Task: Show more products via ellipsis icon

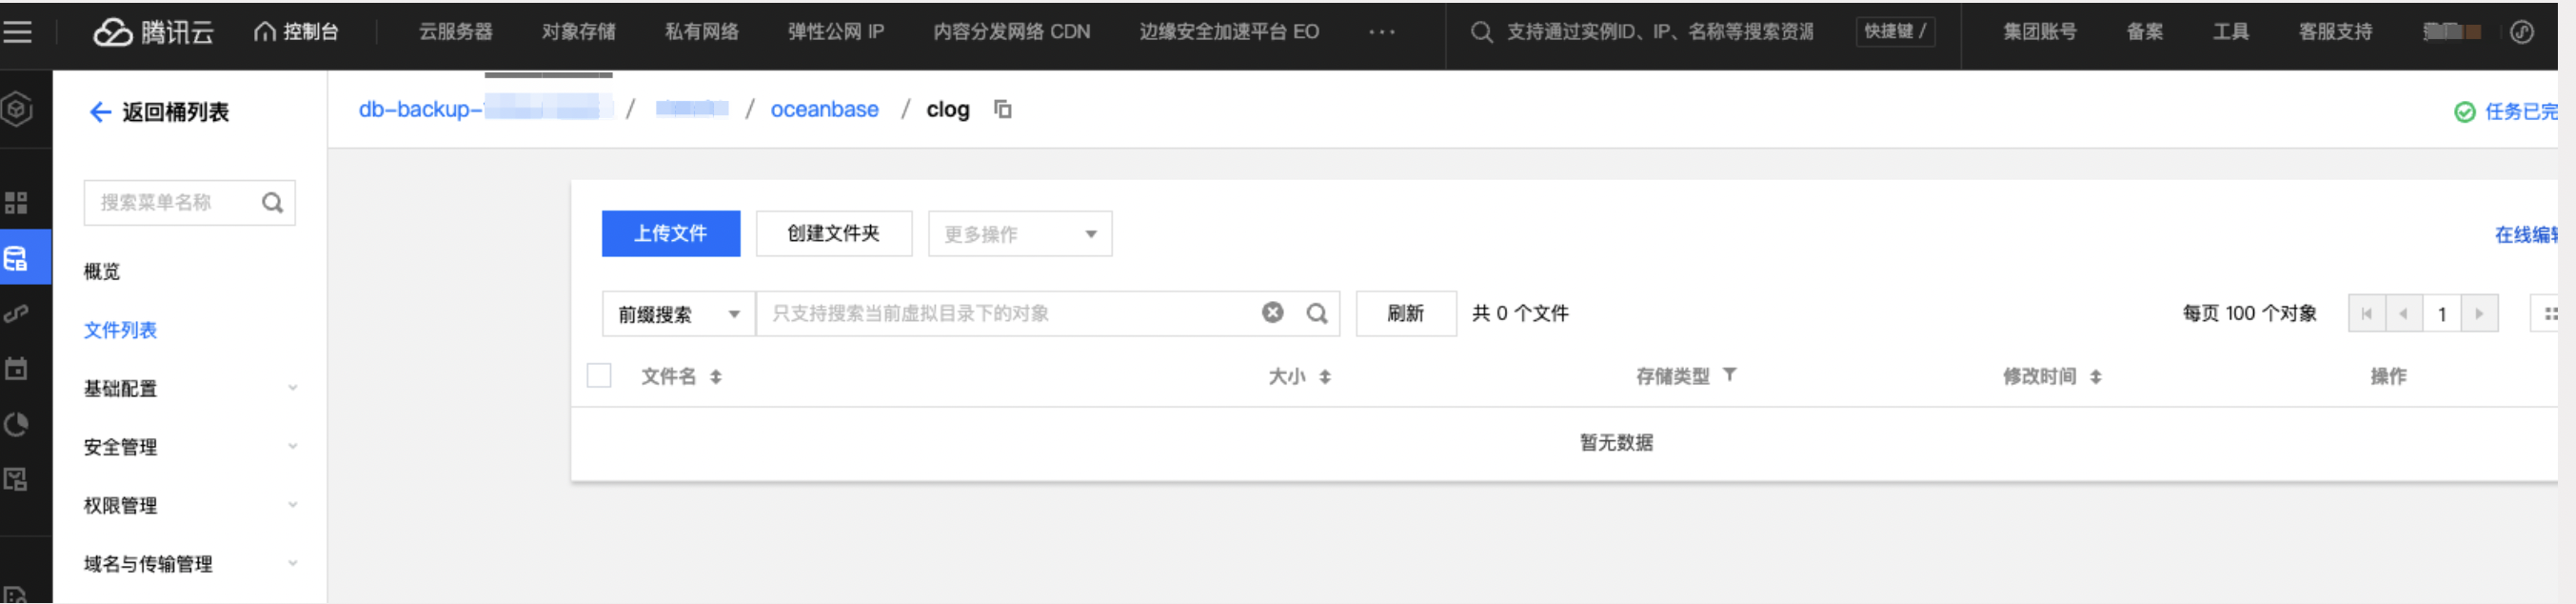Action: pos(1382,32)
